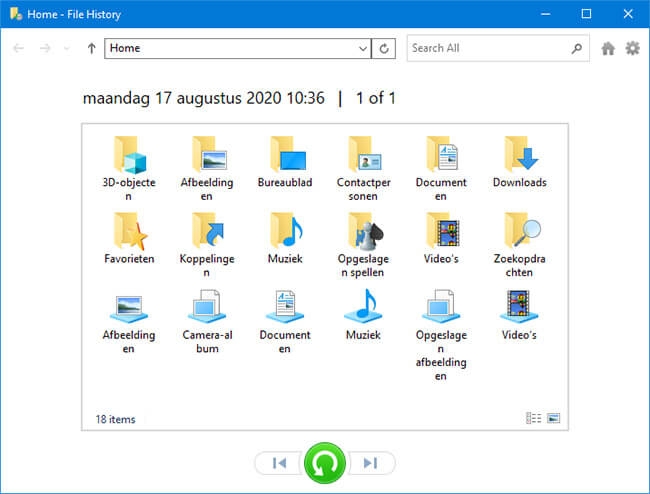
Task: Open the Documenten library icon
Action: click(285, 321)
